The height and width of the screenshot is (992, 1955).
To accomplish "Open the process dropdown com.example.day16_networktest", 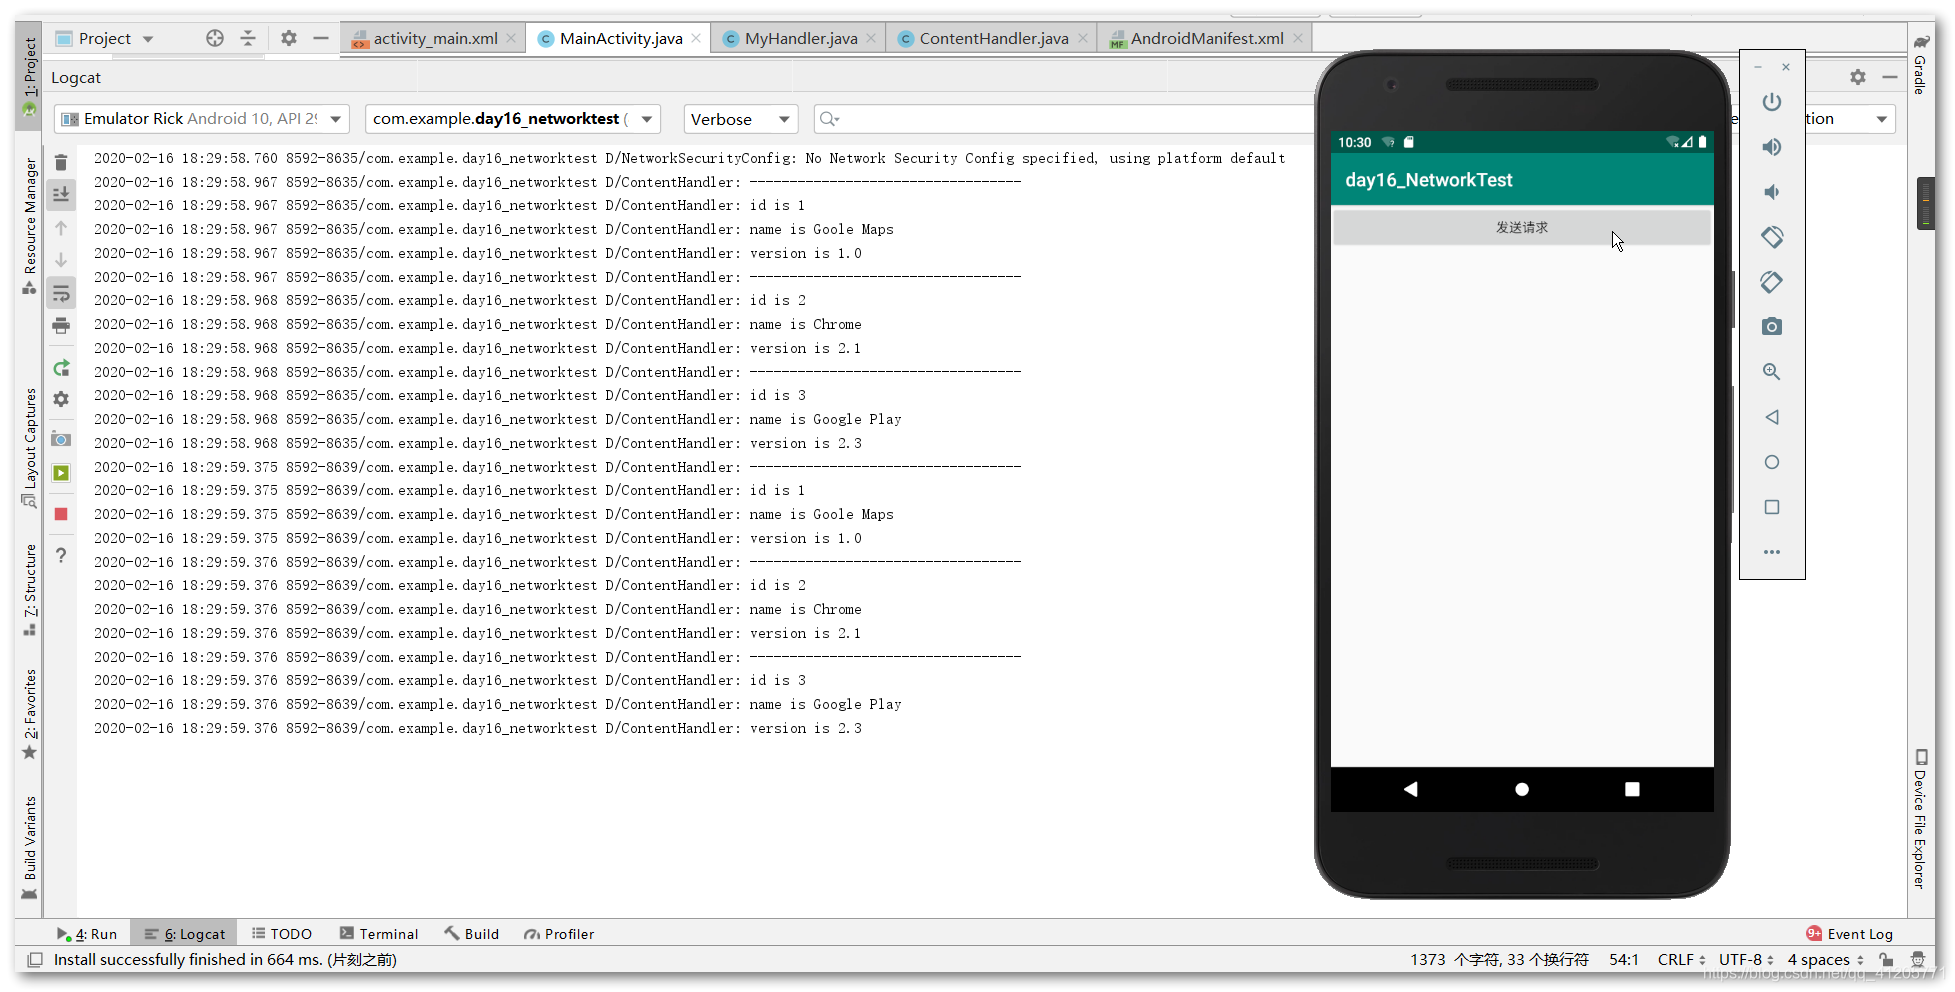I will 513,119.
